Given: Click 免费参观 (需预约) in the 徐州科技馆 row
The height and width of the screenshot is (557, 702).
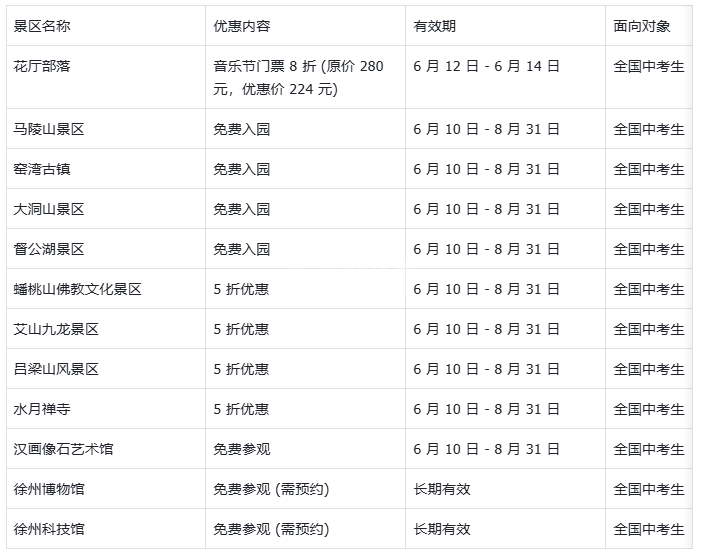Looking at the screenshot, I should pyautogui.click(x=271, y=529).
